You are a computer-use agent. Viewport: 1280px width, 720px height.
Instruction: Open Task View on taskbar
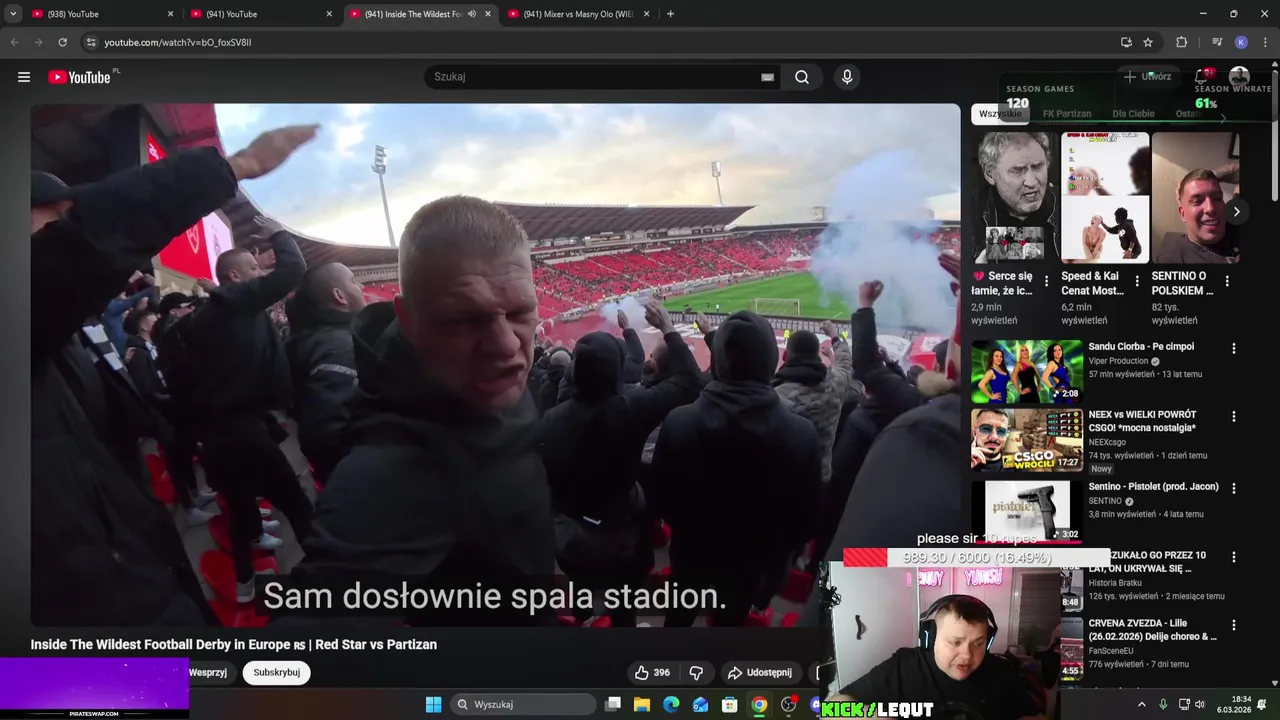pos(613,704)
